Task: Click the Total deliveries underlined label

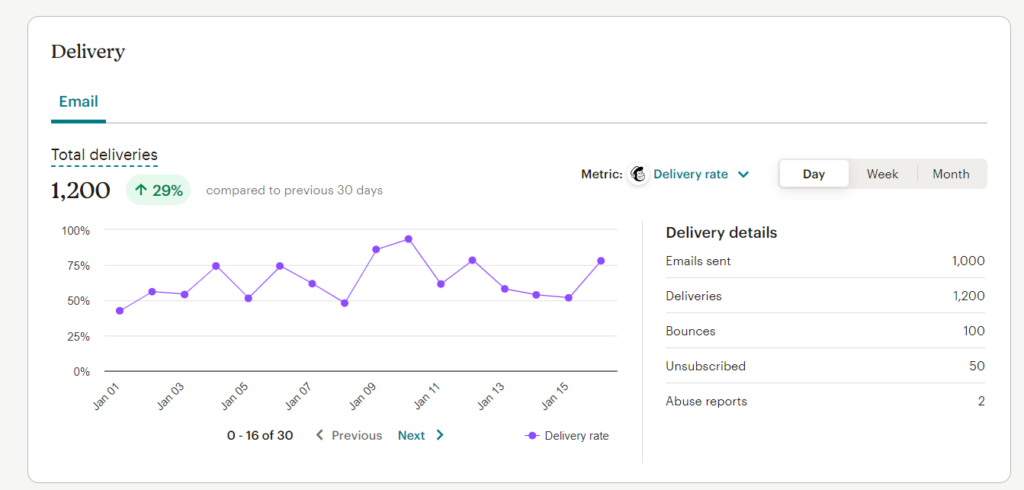Action: 104,155
